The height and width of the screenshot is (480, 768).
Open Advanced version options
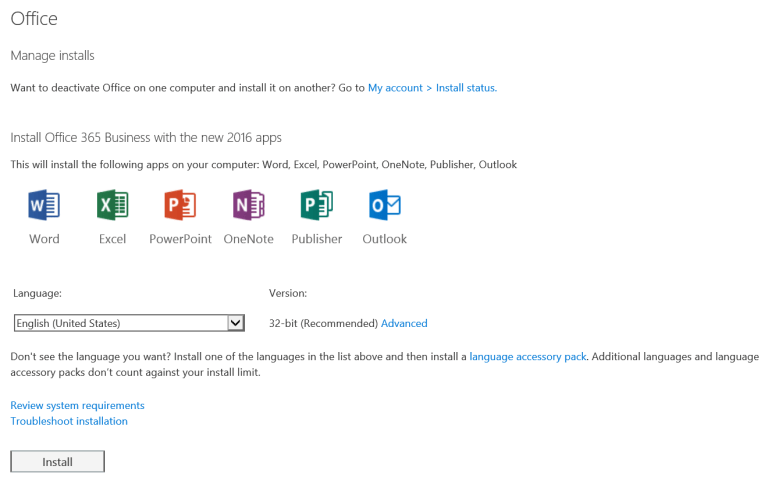404,323
